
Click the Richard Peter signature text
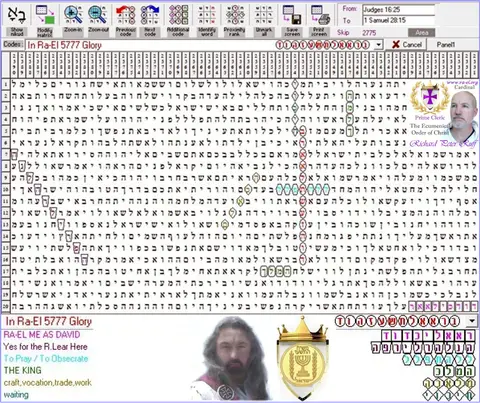(x=443, y=144)
